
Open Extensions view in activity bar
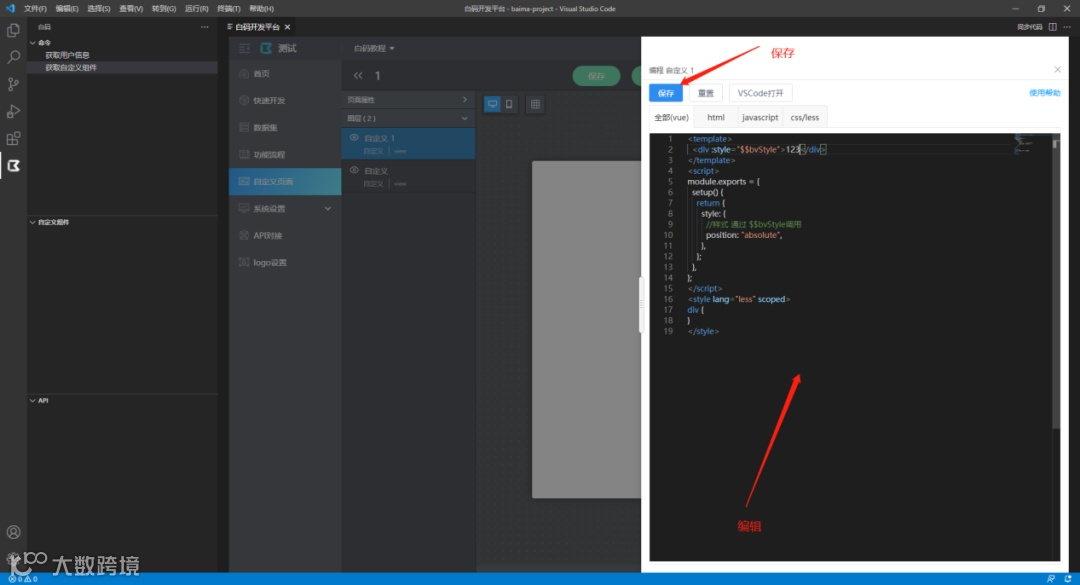pyautogui.click(x=13, y=138)
